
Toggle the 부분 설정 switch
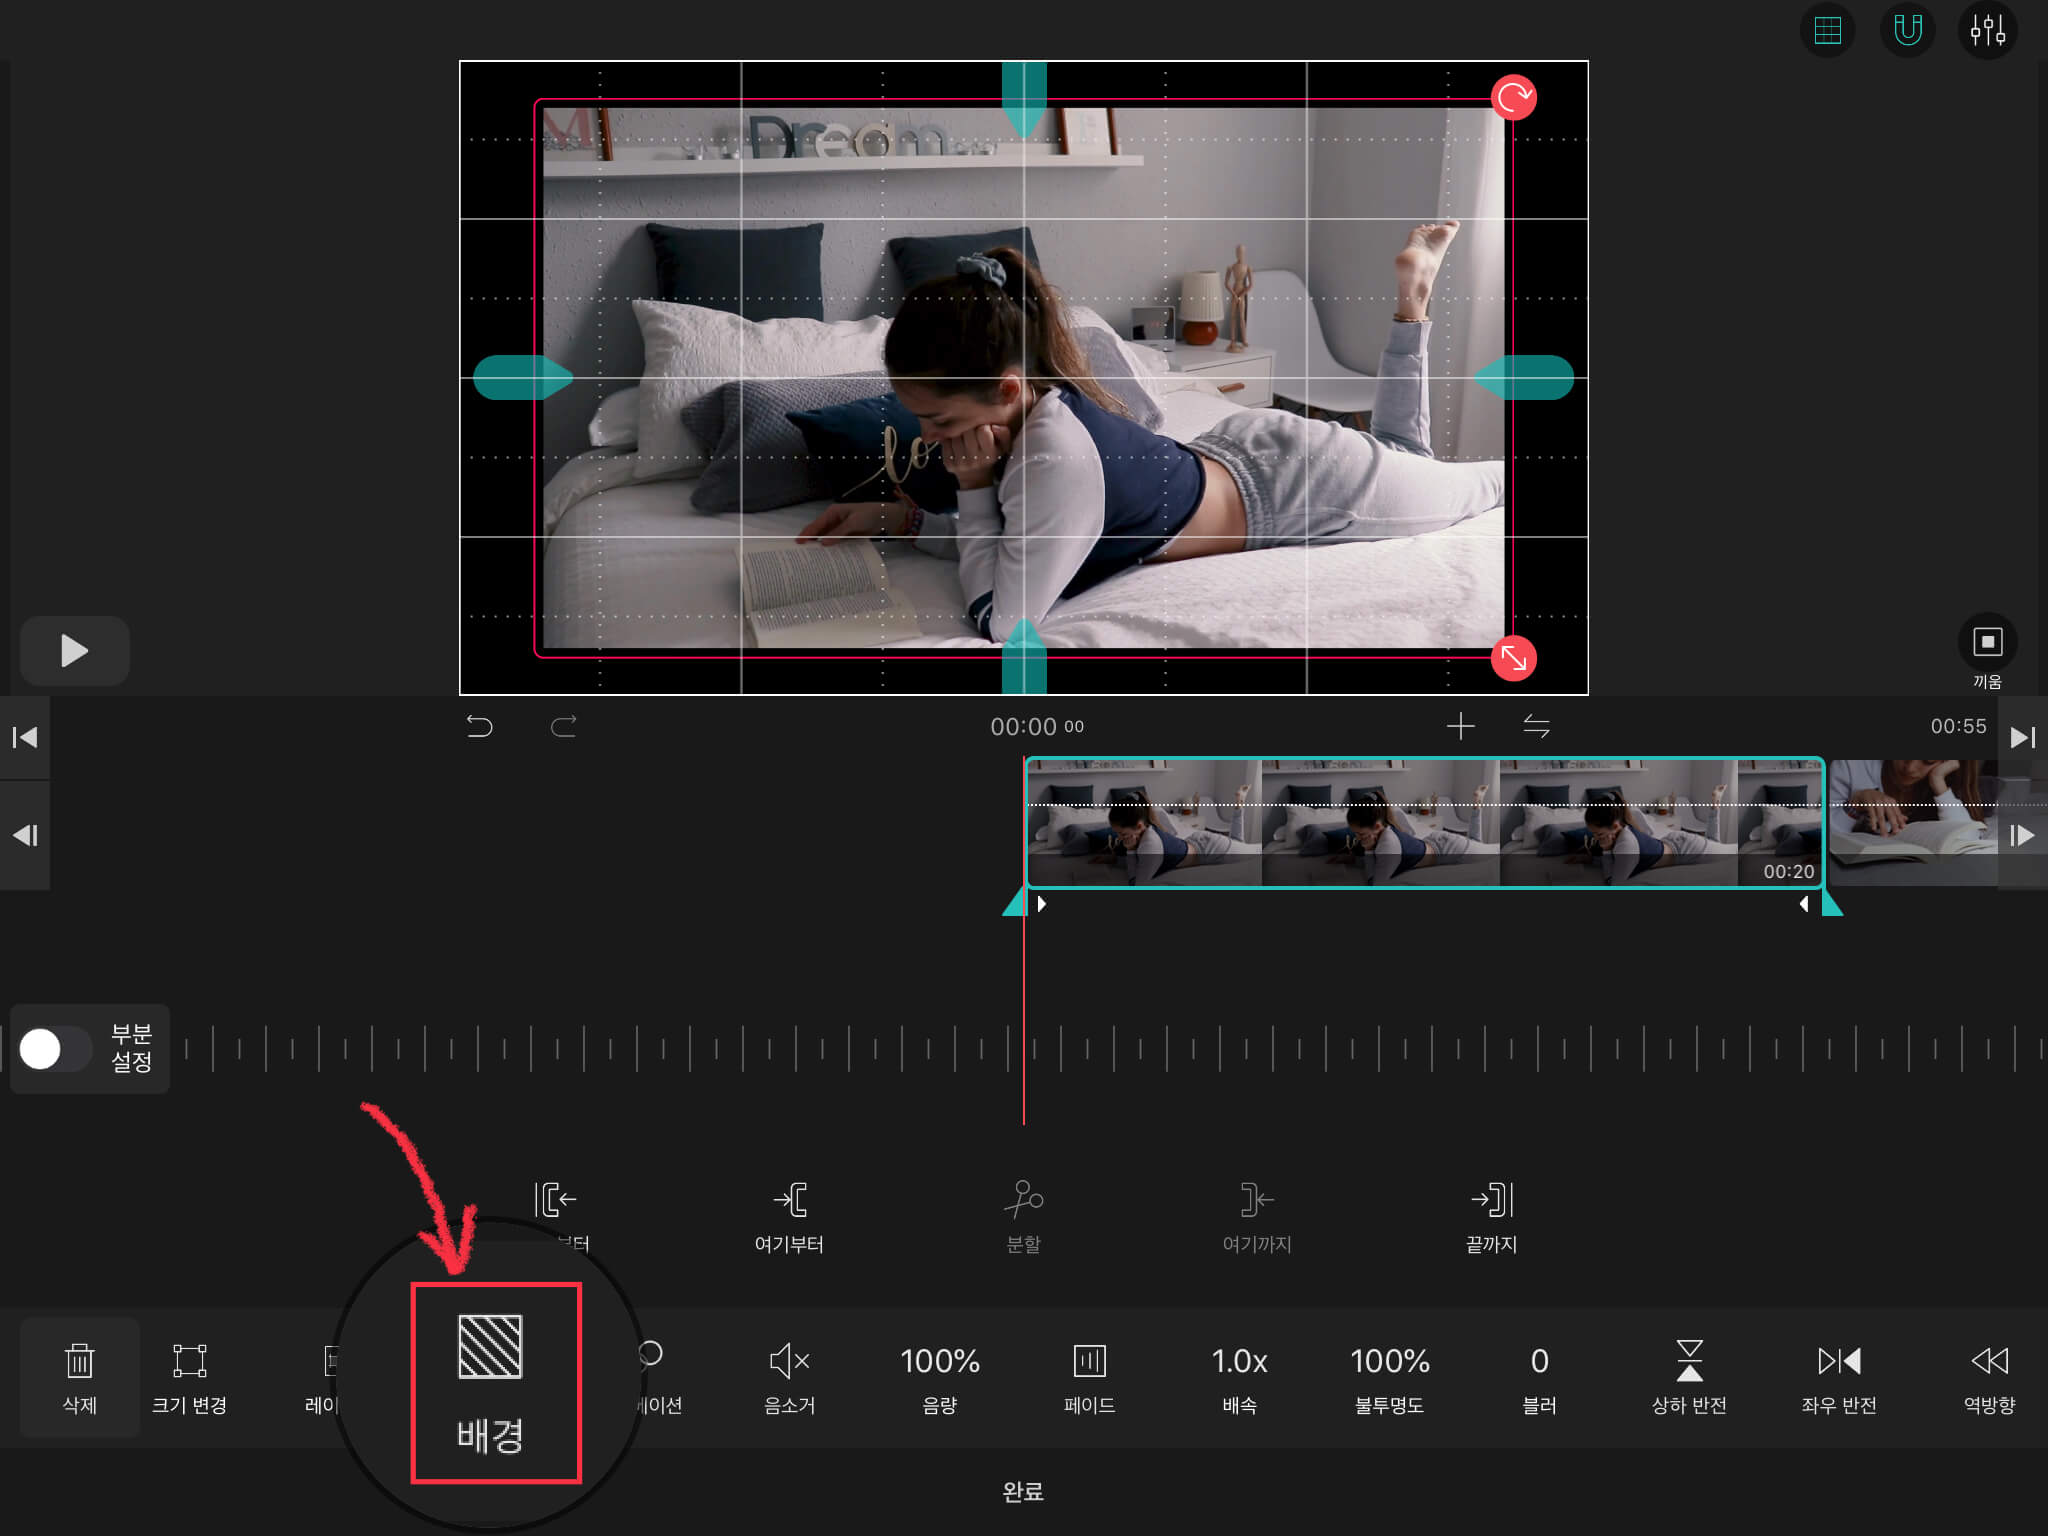[x=55, y=1049]
